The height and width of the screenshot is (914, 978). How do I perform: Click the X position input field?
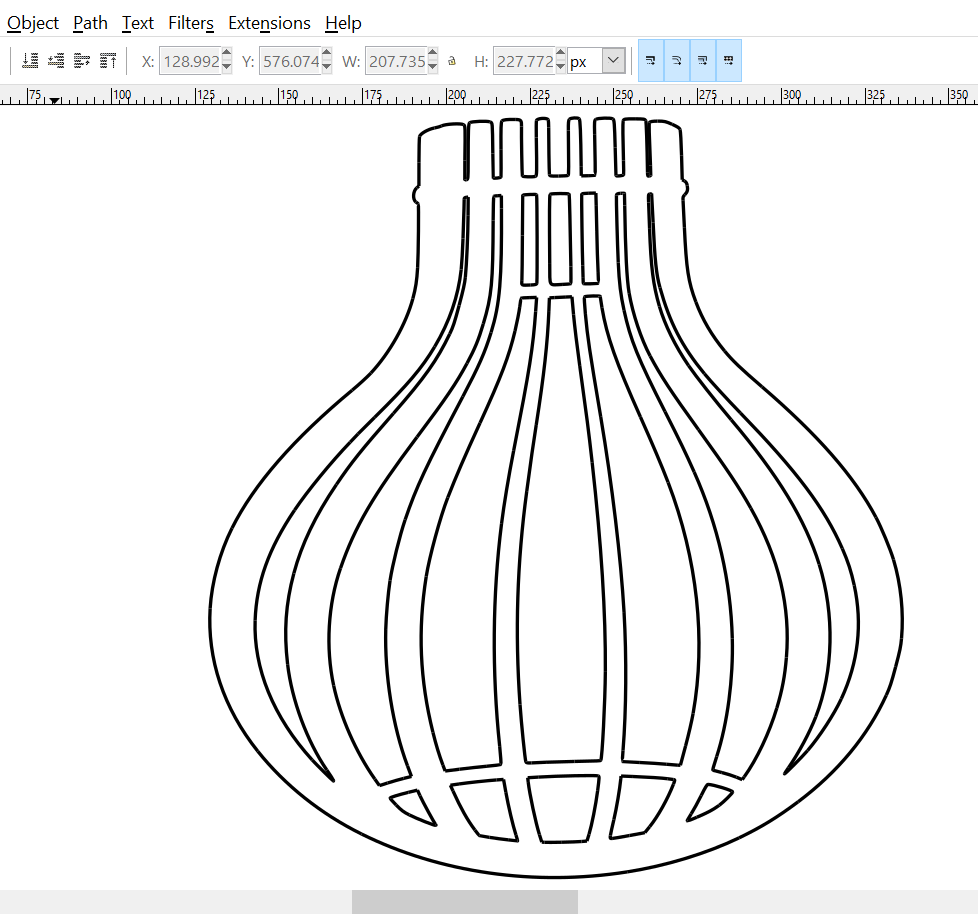coord(190,61)
